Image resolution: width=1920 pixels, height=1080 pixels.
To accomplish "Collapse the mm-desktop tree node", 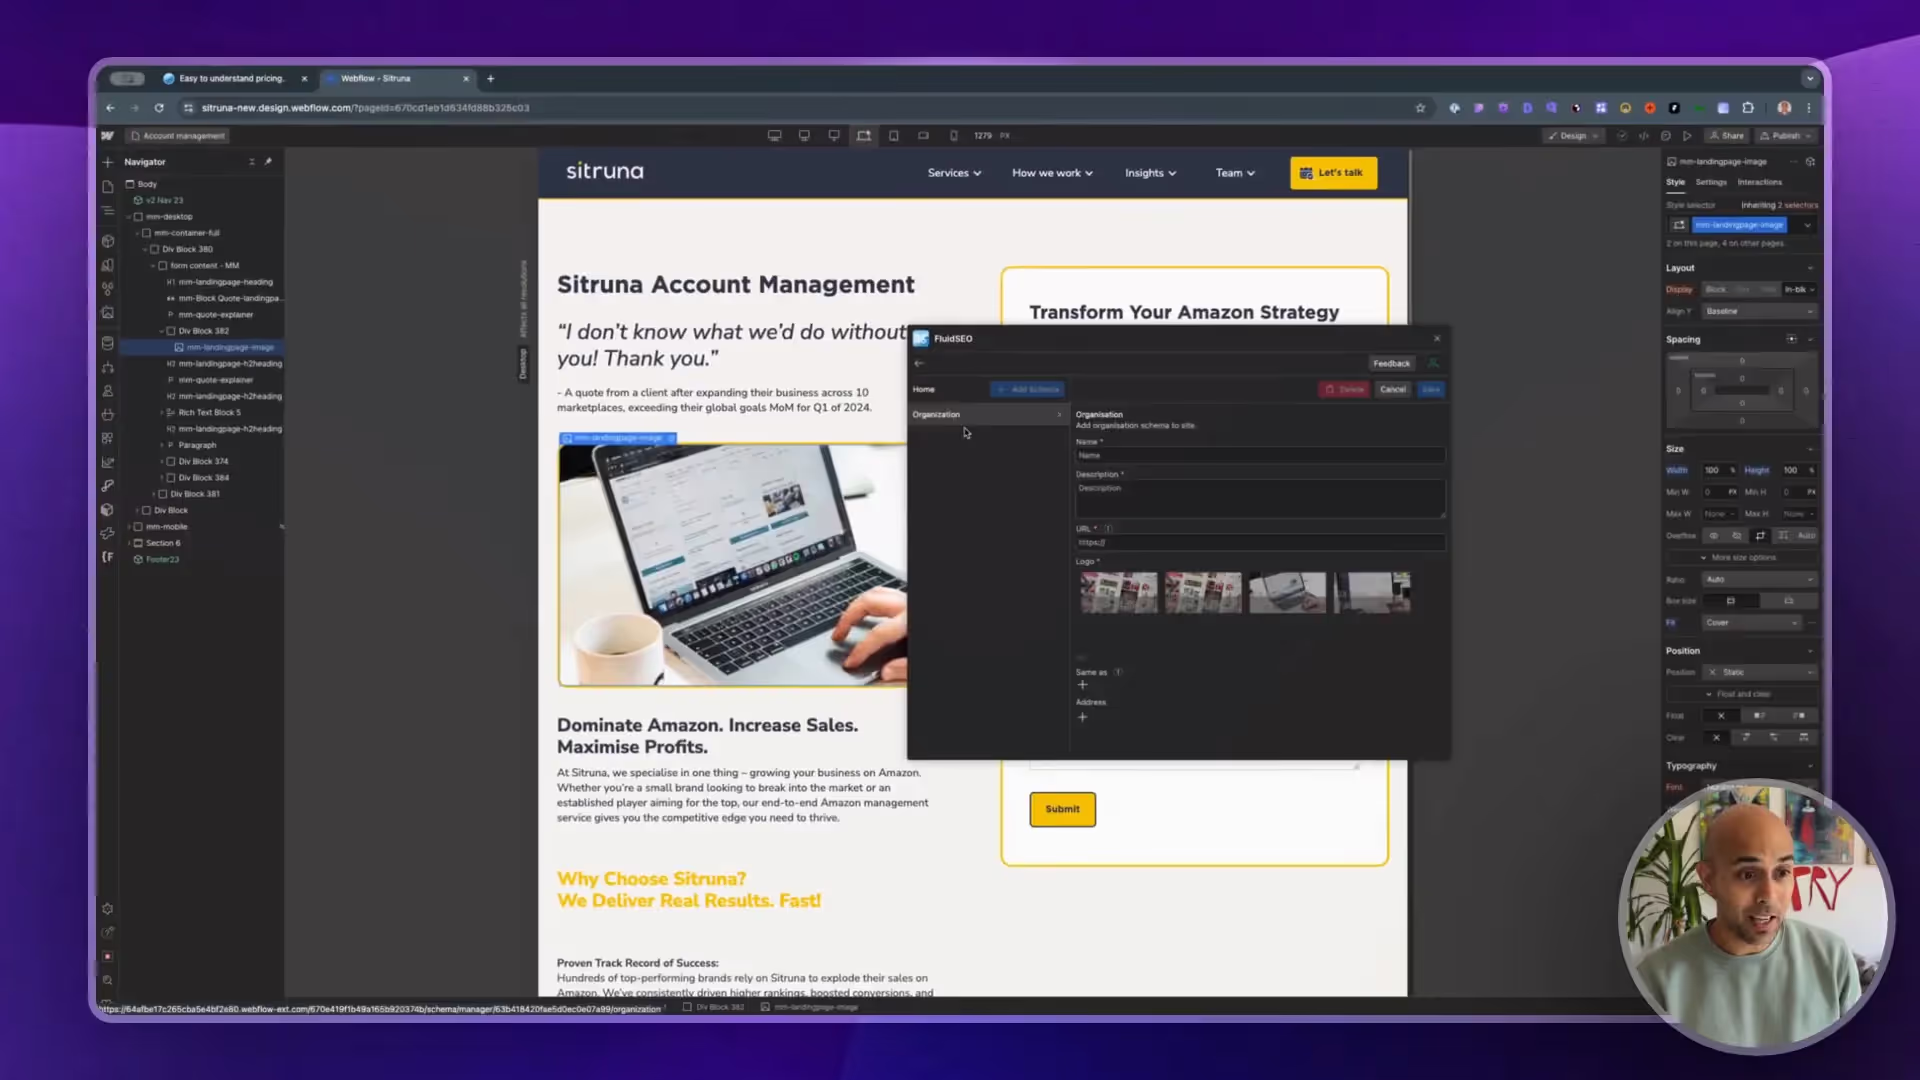I will 129,217.
